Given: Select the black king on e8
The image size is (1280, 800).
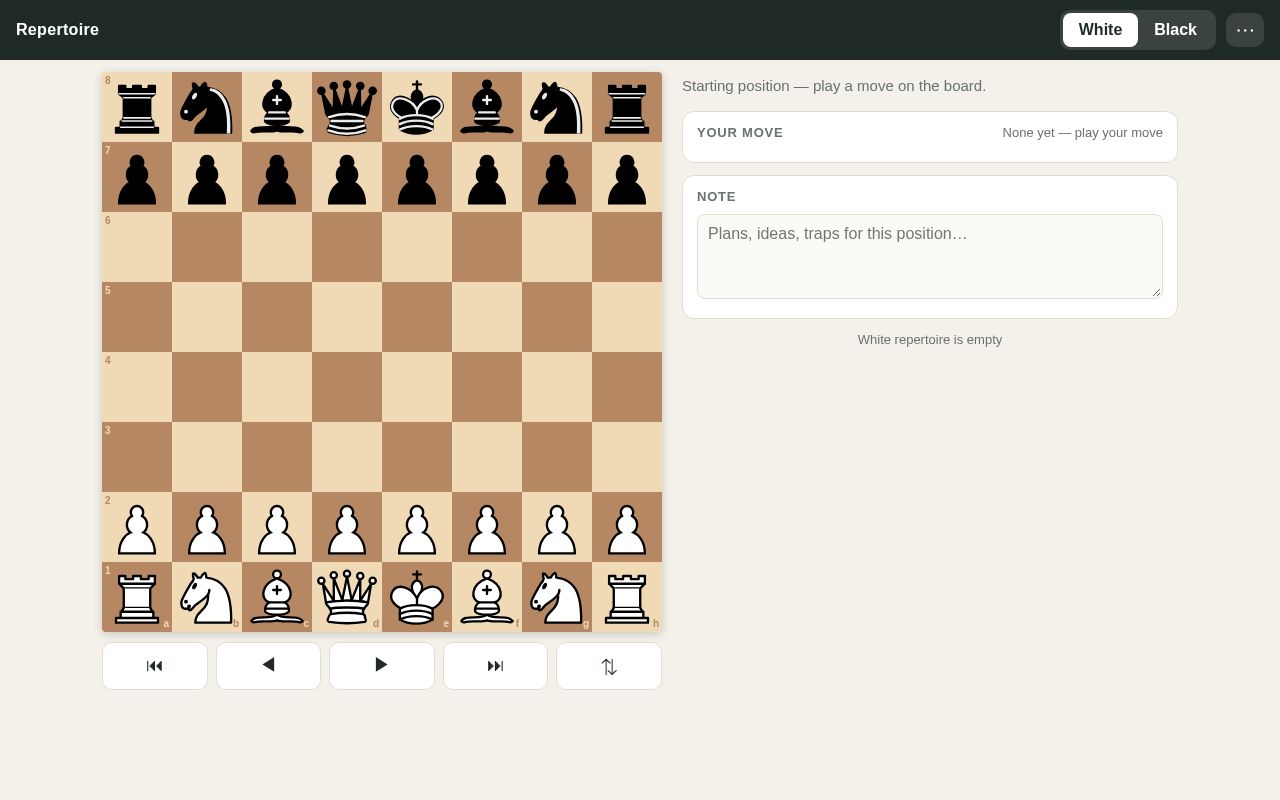Looking at the screenshot, I should pyautogui.click(x=417, y=107).
